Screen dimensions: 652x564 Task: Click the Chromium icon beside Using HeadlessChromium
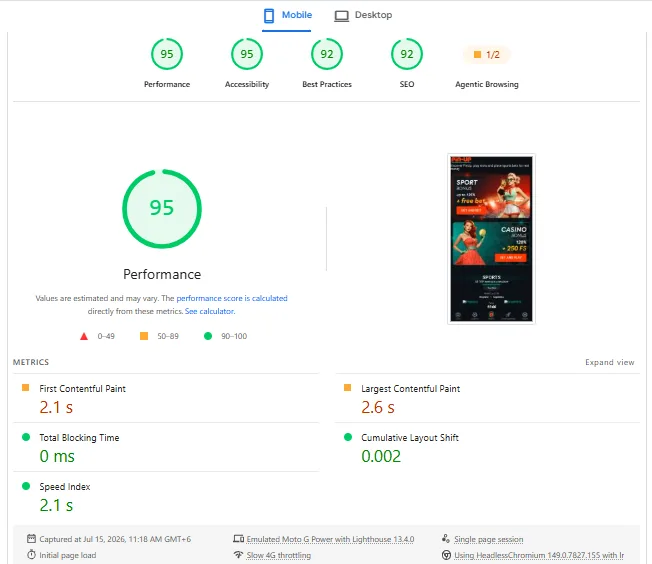[446, 555]
